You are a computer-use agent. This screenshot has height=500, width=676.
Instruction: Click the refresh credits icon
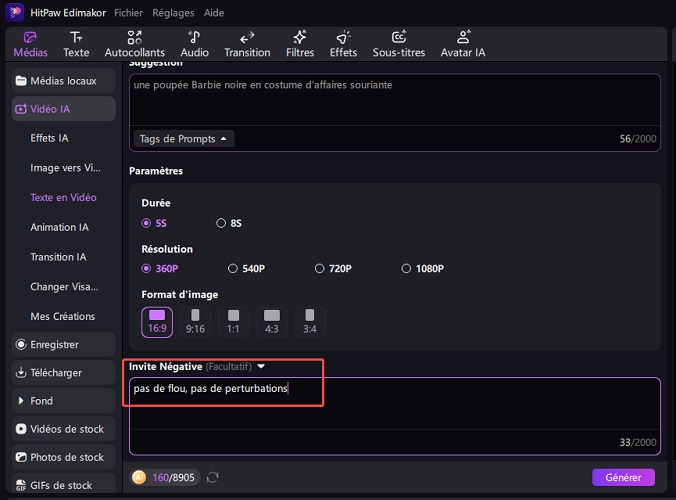pos(212,477)
